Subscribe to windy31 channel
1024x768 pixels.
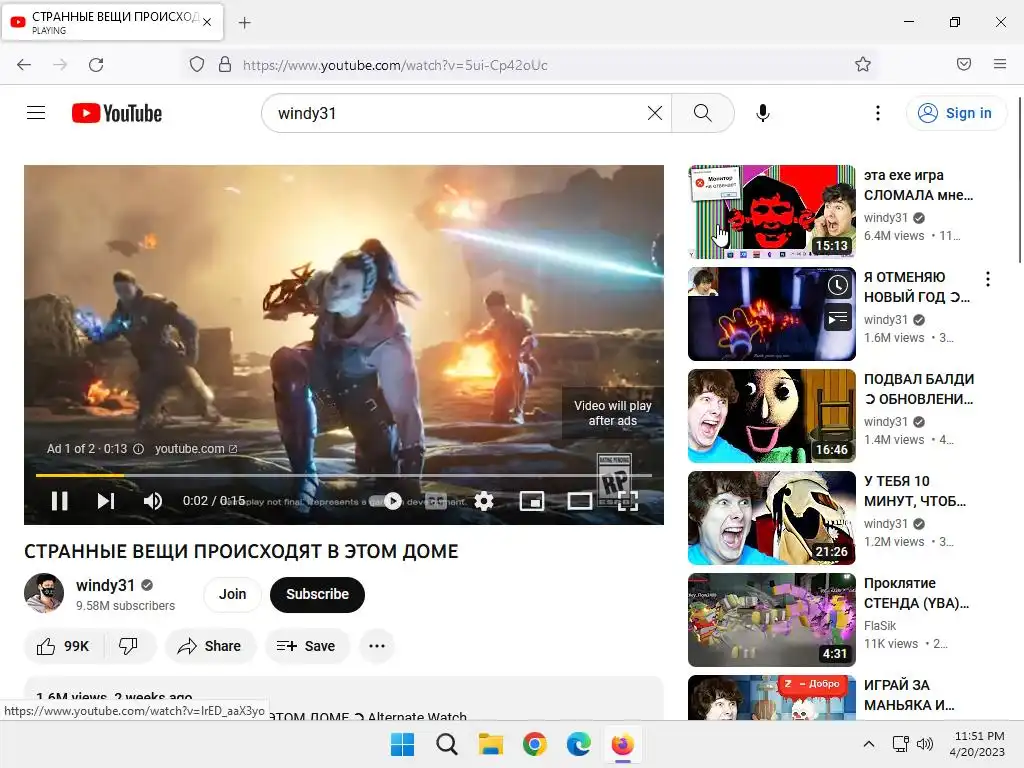317,594
